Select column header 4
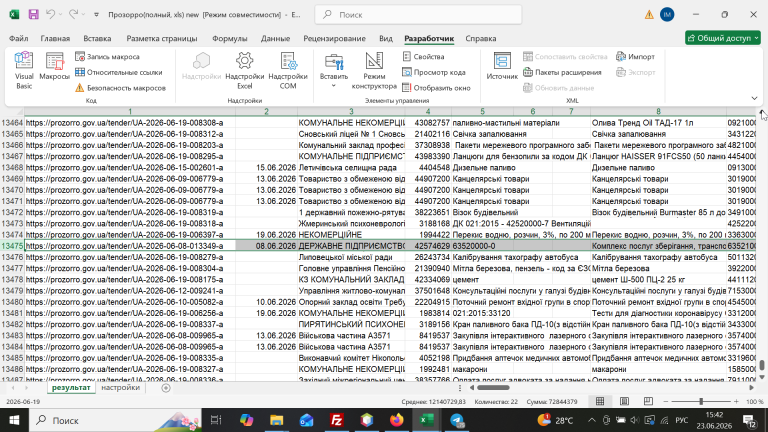 click(428, 112)
